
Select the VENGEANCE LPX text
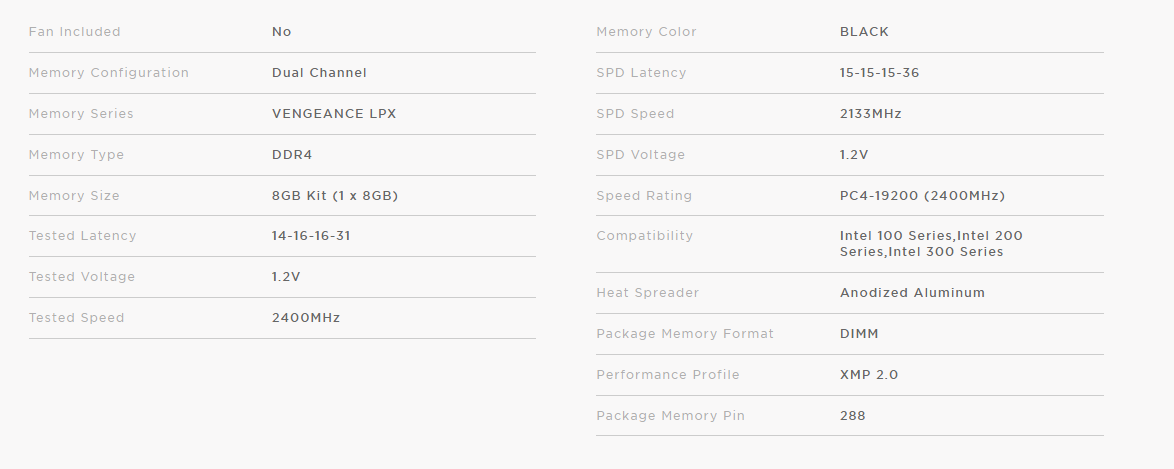click(x=334, y=114)
